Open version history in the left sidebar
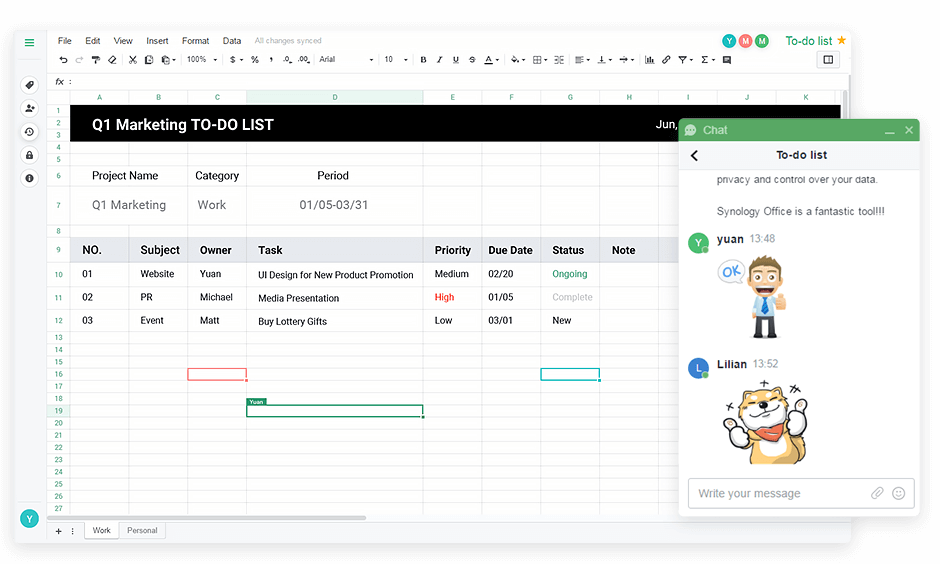The width and height of the screenshot is (940, 564). tap(29, 132)
